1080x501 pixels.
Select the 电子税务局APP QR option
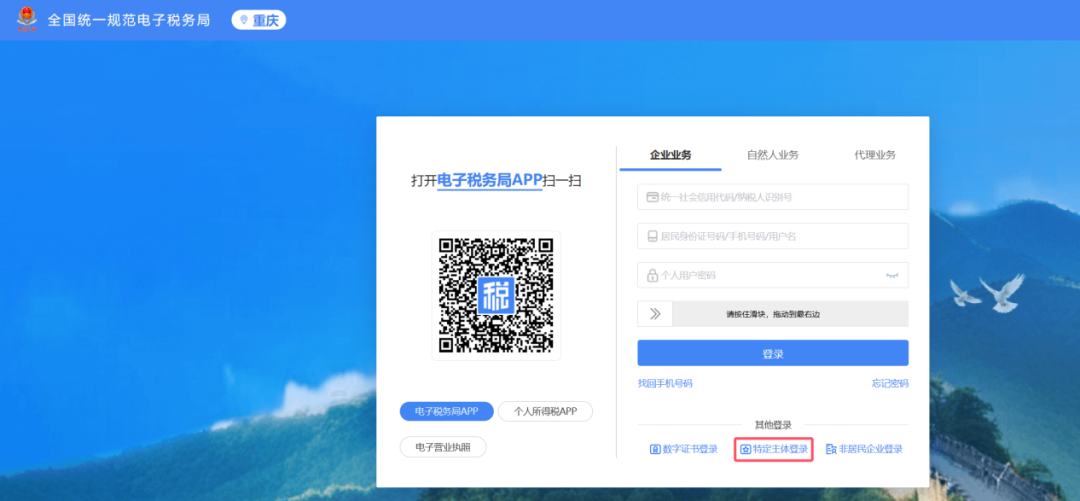point(446,411)
